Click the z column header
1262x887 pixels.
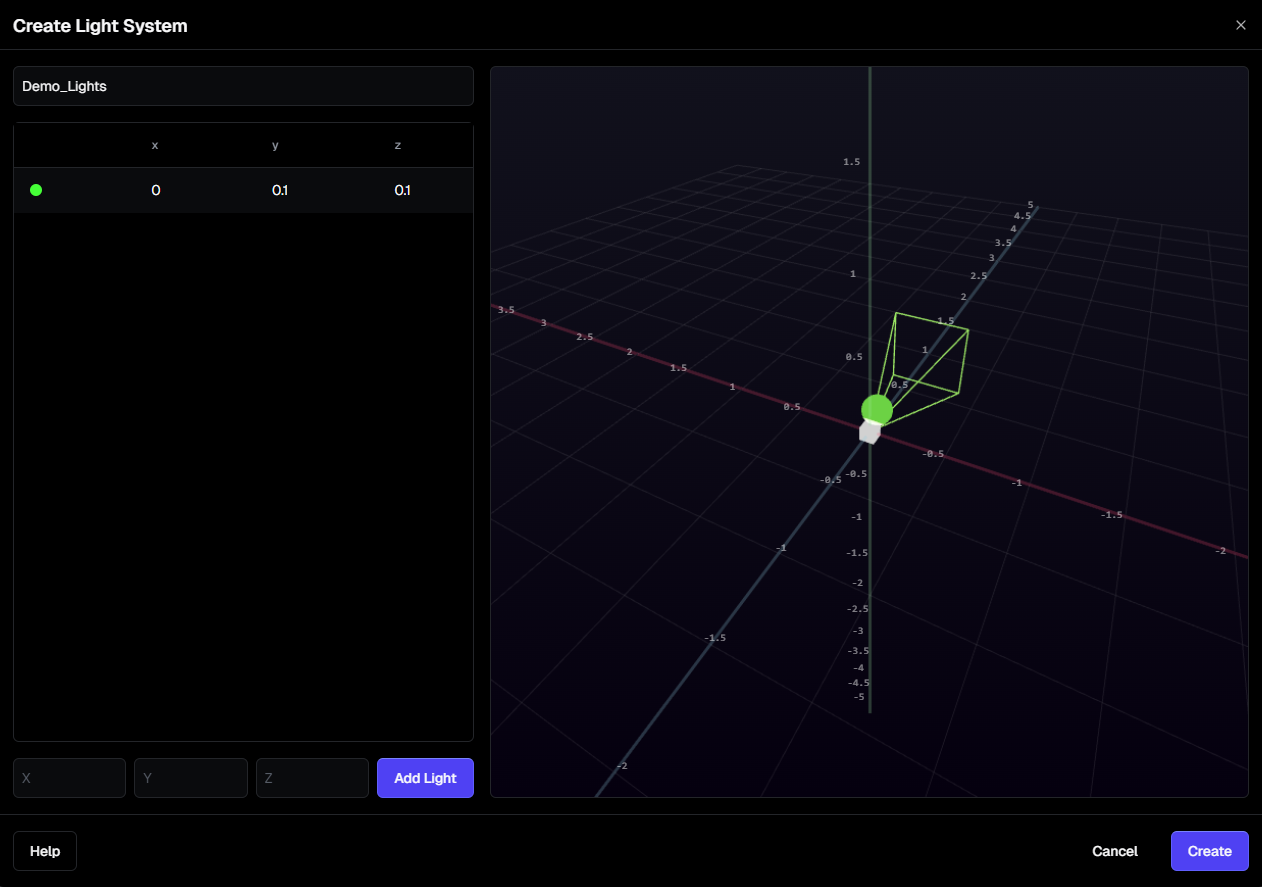tap(398, 145)
